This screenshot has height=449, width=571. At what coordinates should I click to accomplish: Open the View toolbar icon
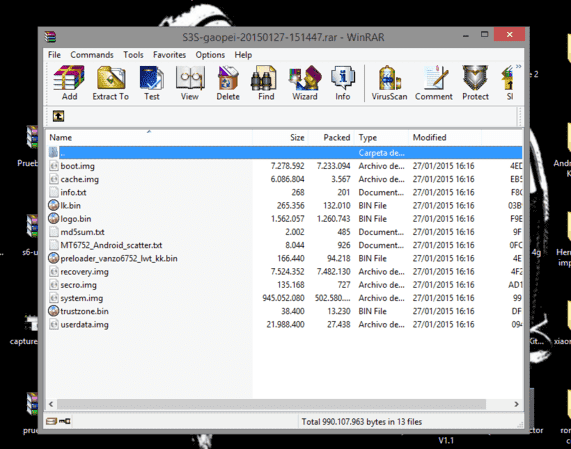(x=190, y=83)
